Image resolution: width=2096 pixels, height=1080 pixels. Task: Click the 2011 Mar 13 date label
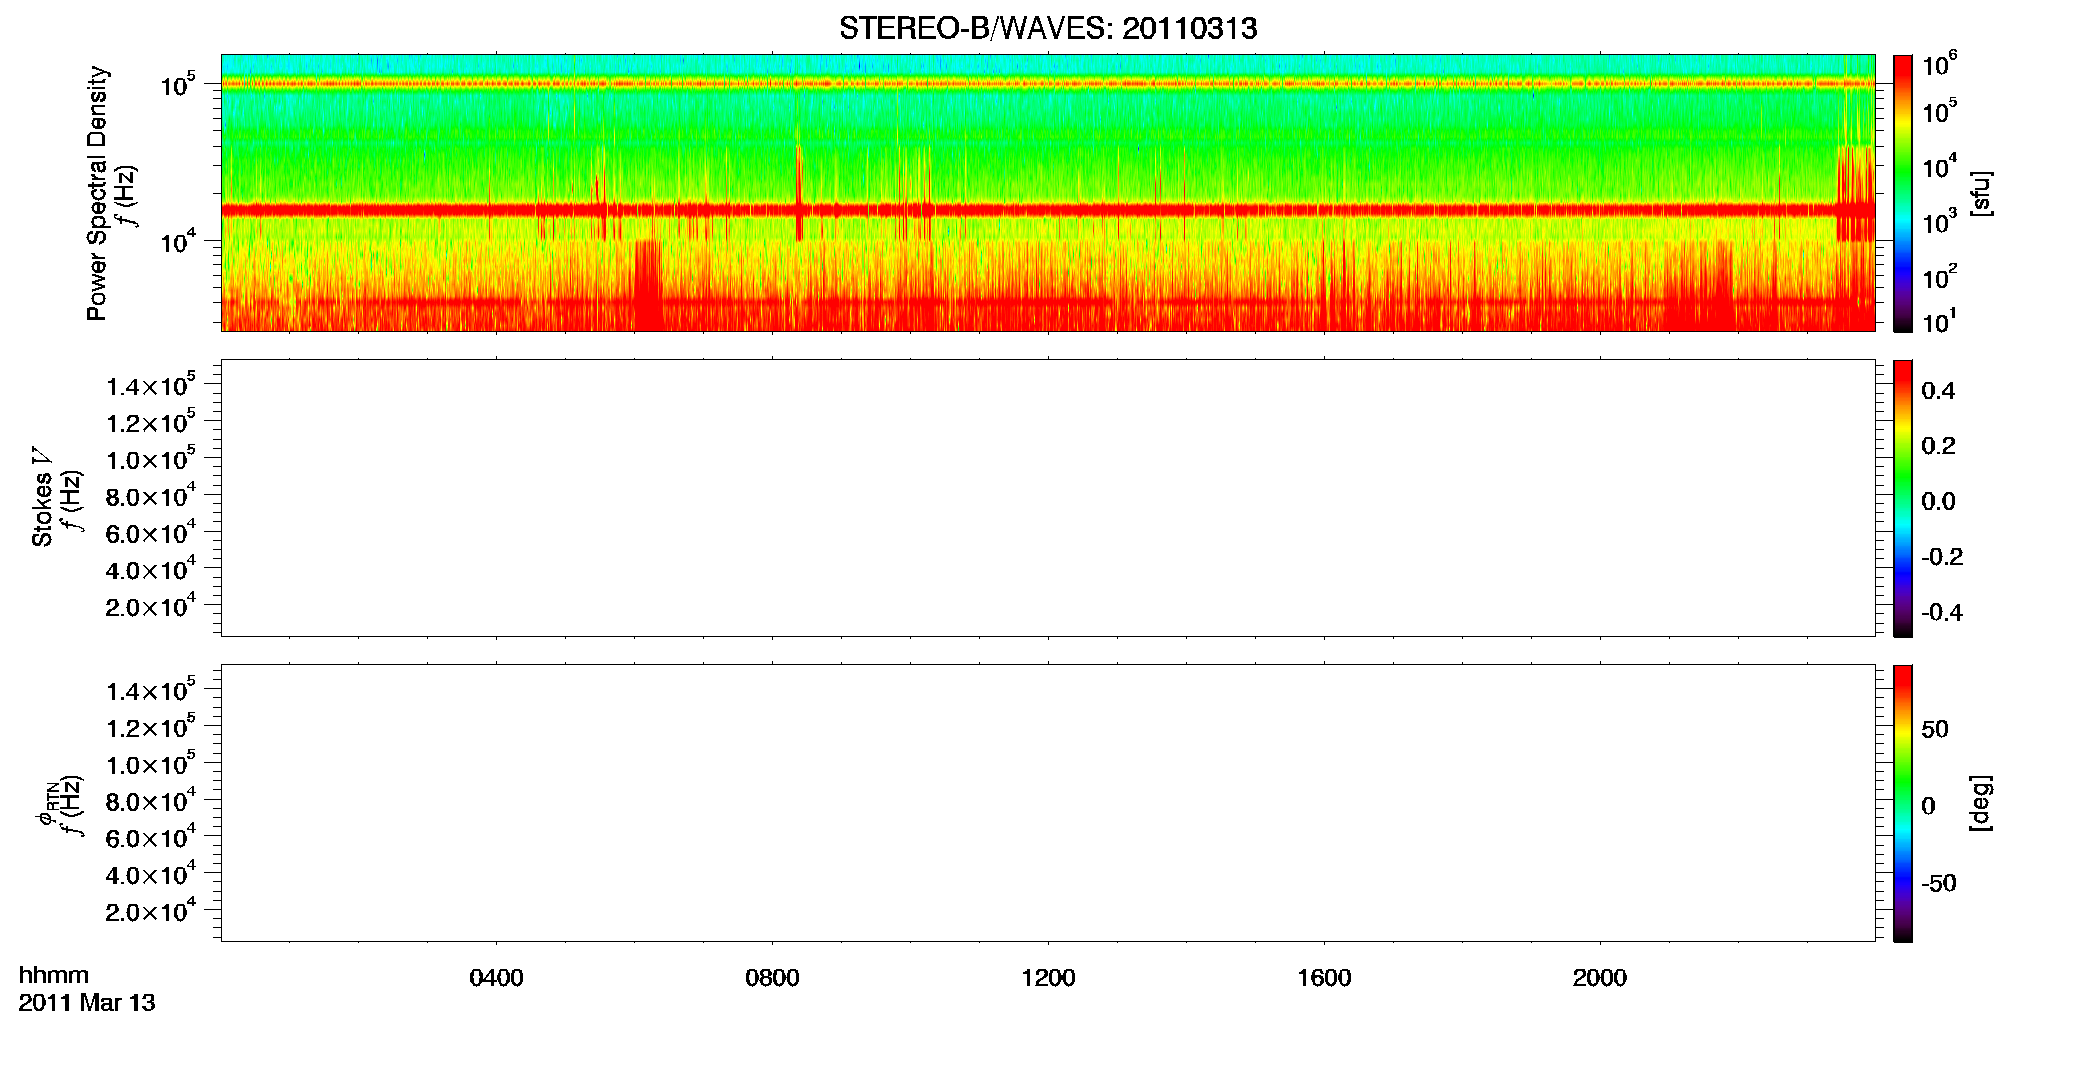click(87, 1003)
